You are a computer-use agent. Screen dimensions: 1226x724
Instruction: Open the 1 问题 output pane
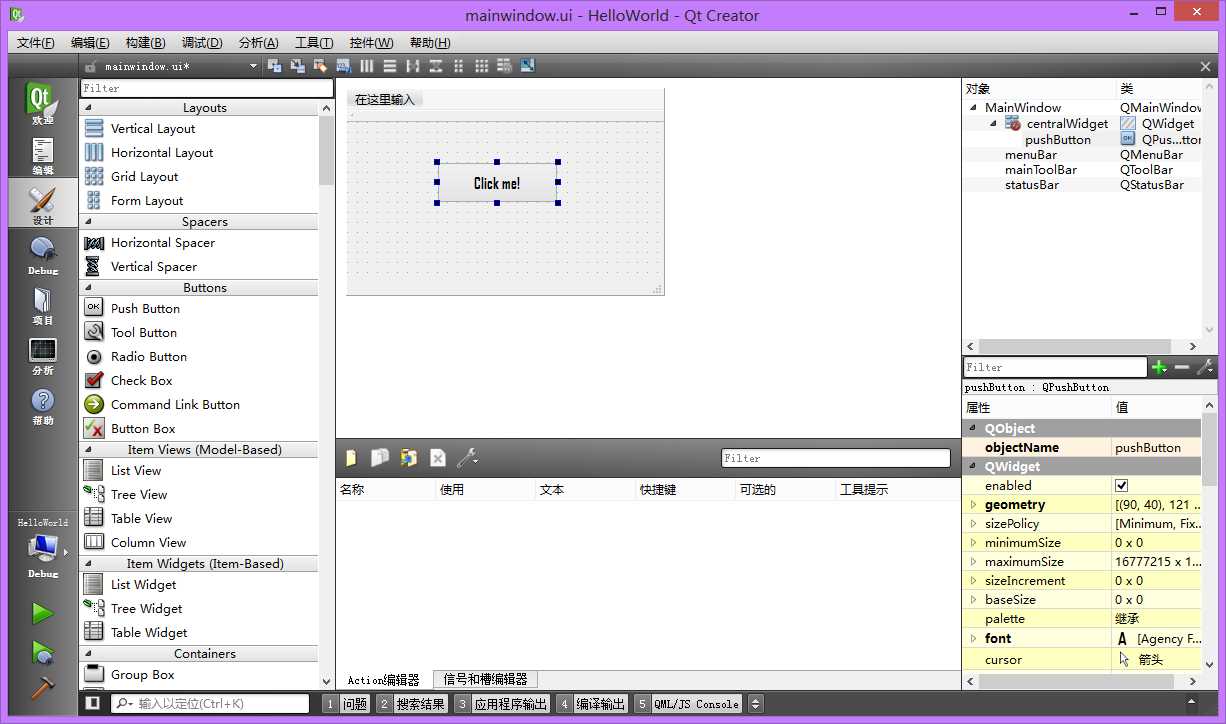click(346, 703)
